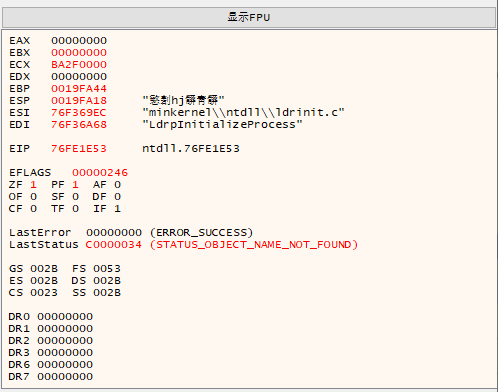The height and width of the screenshot is (392, 498).
Task: Select the DS segment value 002B
Action: [x=107, y=281]
